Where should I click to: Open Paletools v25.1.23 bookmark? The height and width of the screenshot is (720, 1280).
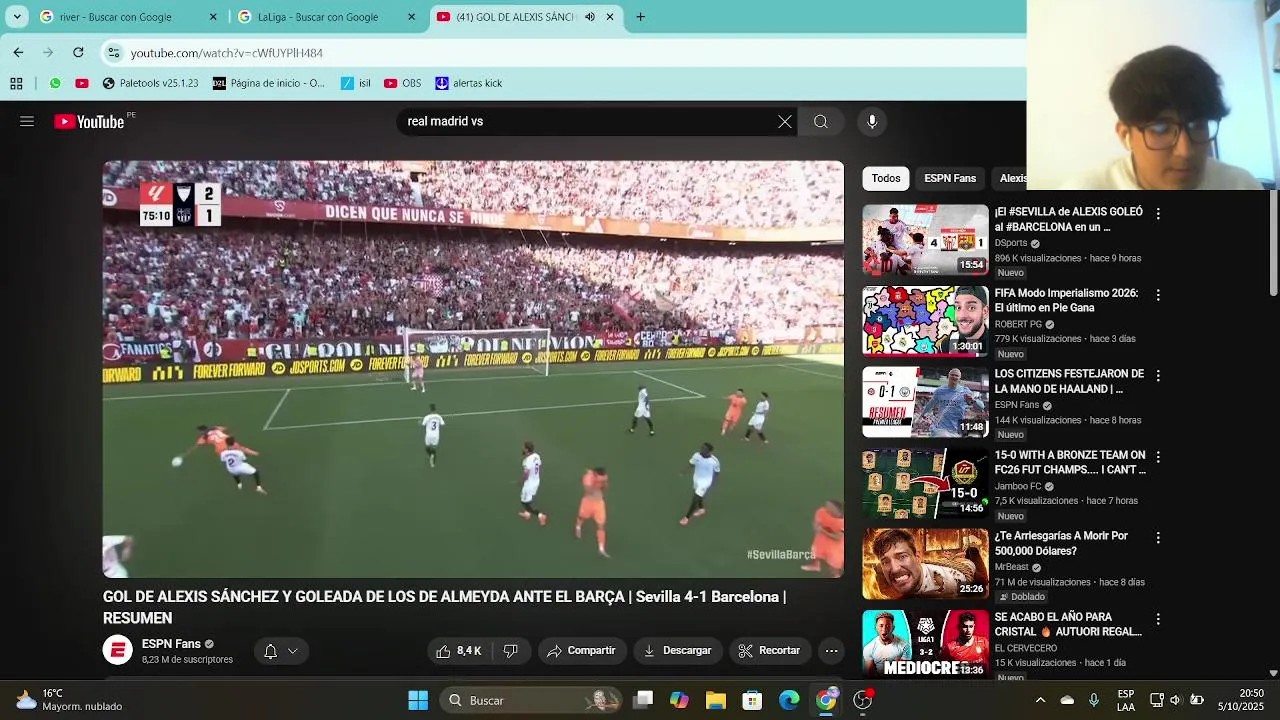click(150, 83)
